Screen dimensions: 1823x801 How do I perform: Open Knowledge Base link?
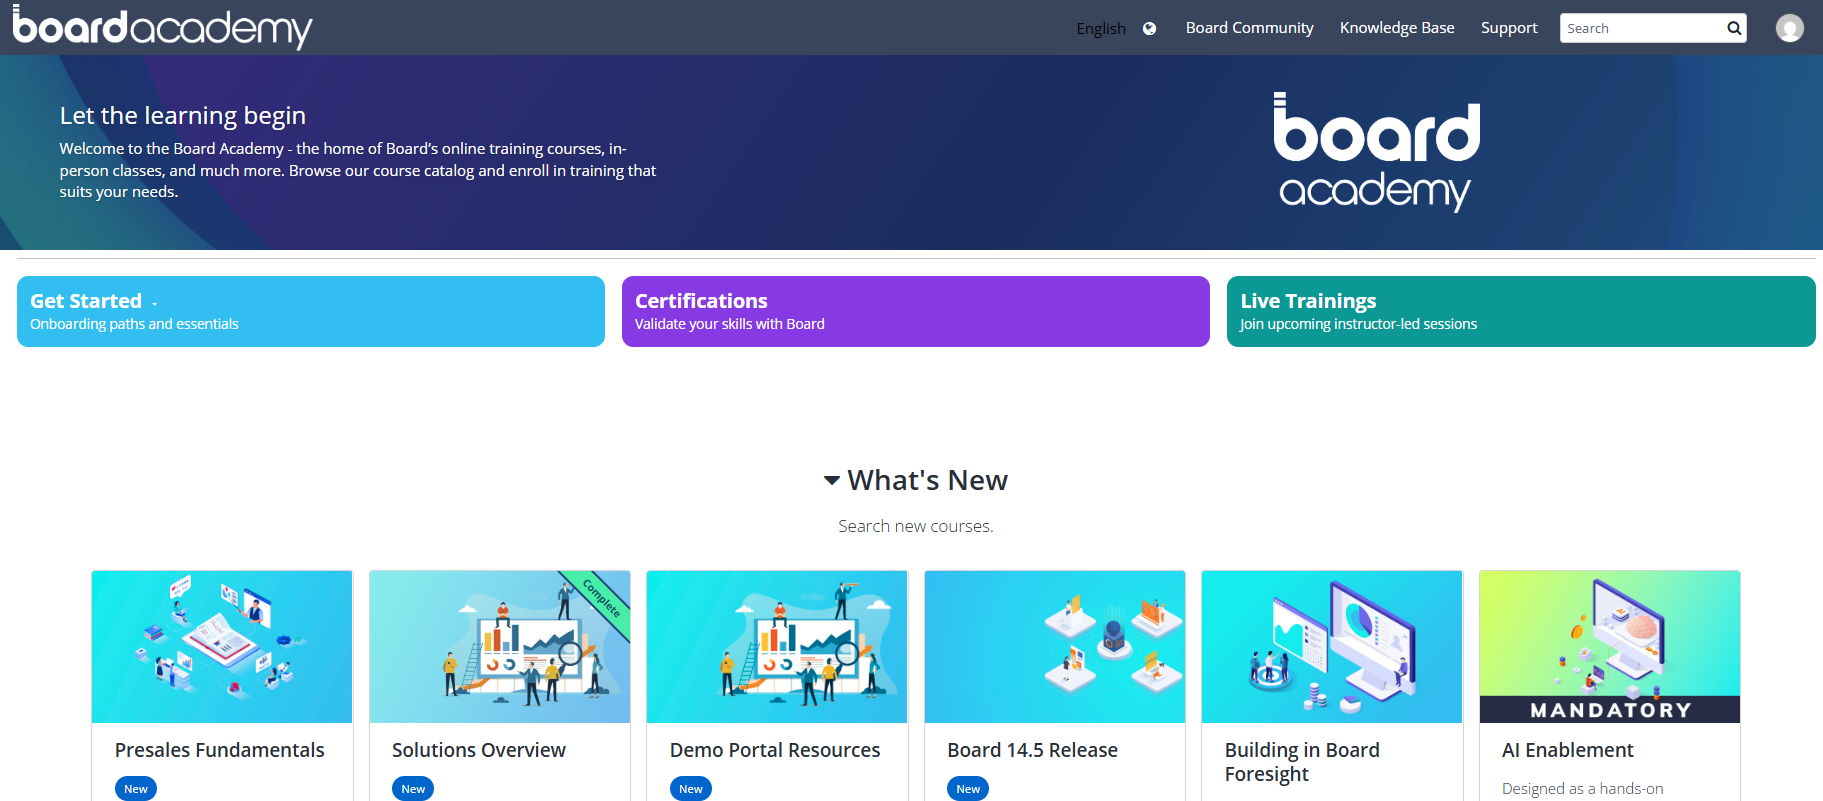point(1397,28)
